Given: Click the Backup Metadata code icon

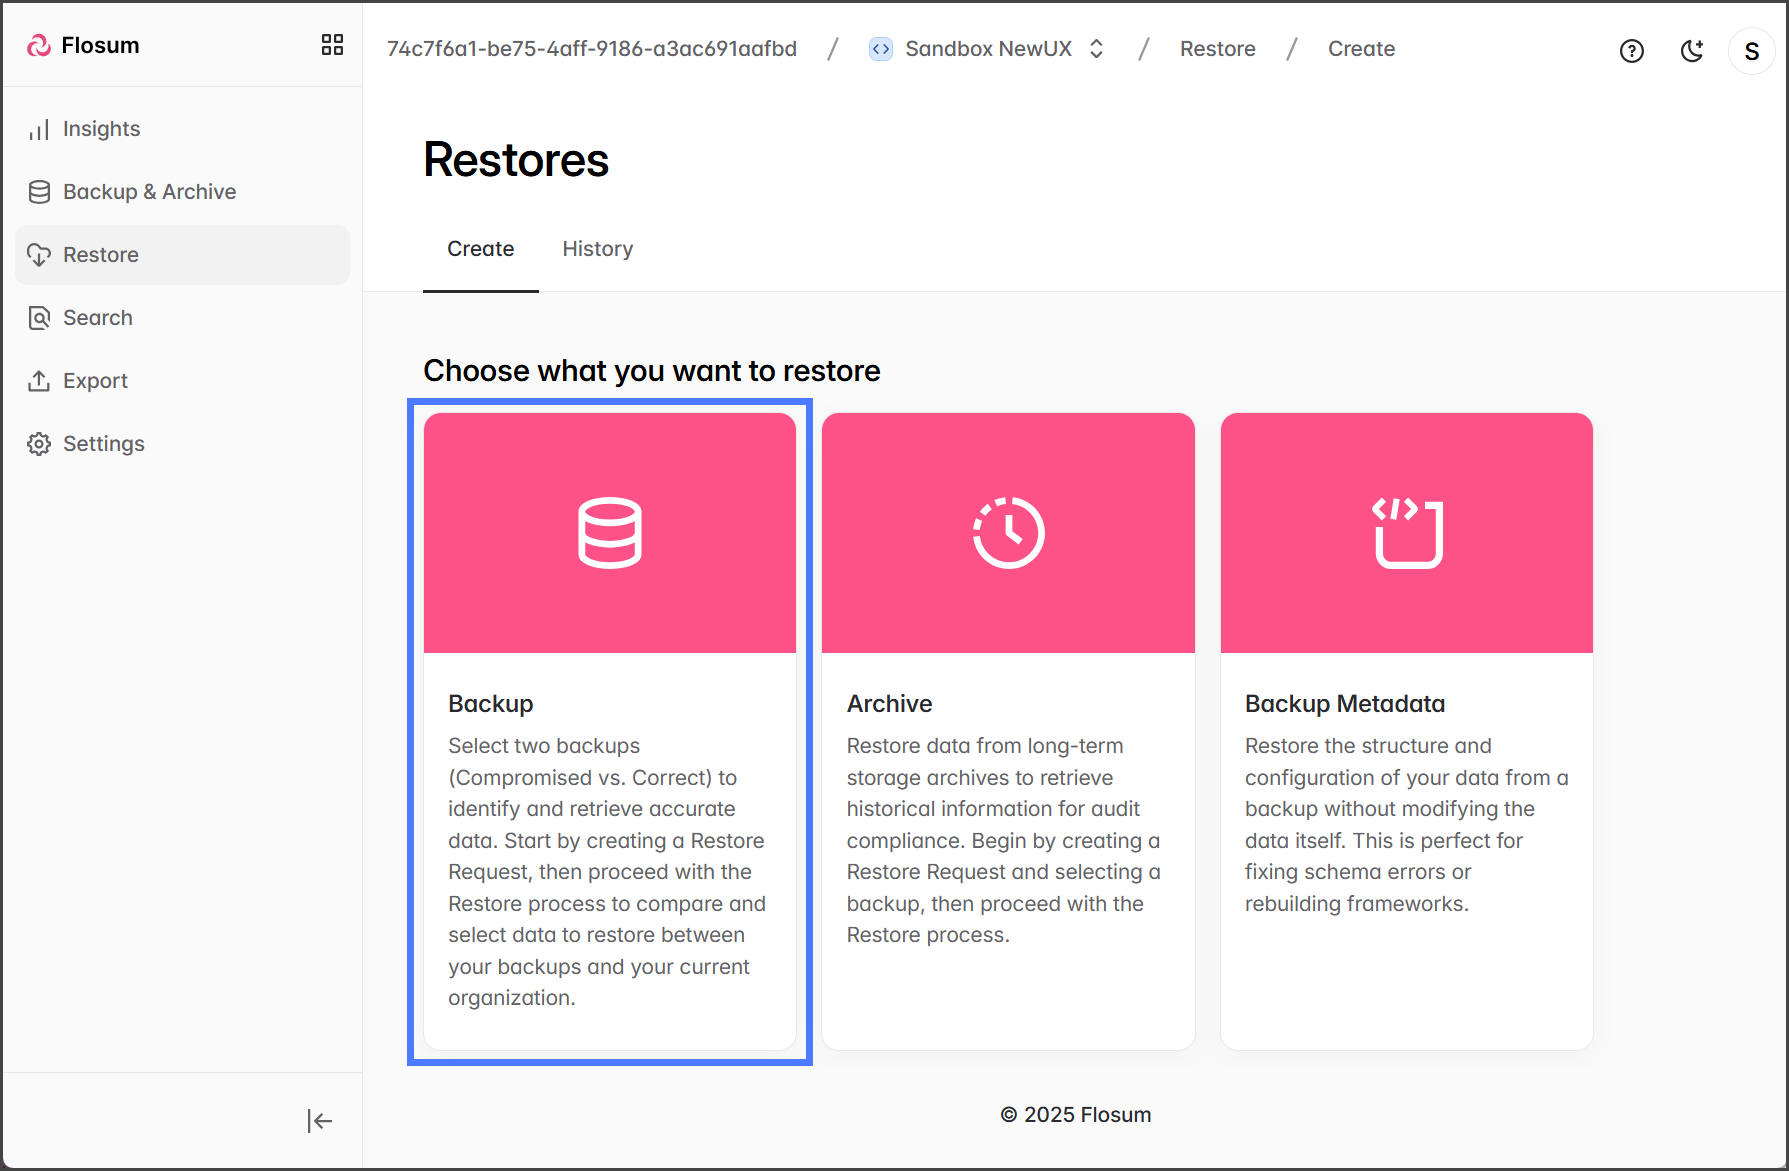Looking at the screenshot, I should (1406, 533).
